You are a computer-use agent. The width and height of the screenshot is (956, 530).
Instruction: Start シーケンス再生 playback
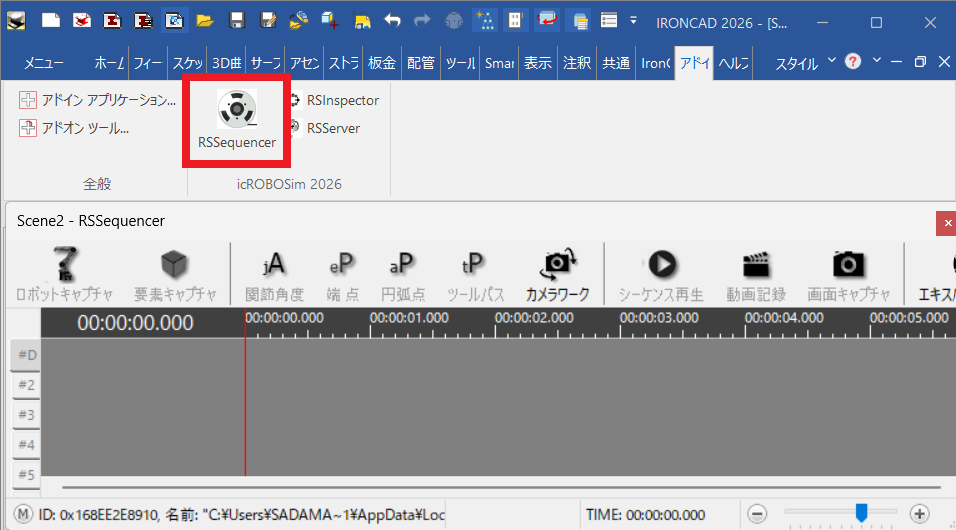pos(661,274)
